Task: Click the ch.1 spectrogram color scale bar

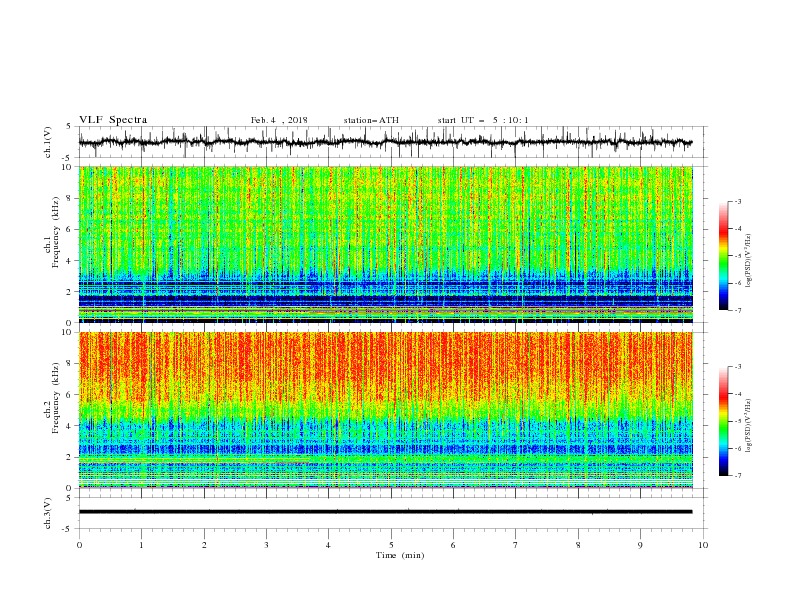Action: (x=723, y=256)
